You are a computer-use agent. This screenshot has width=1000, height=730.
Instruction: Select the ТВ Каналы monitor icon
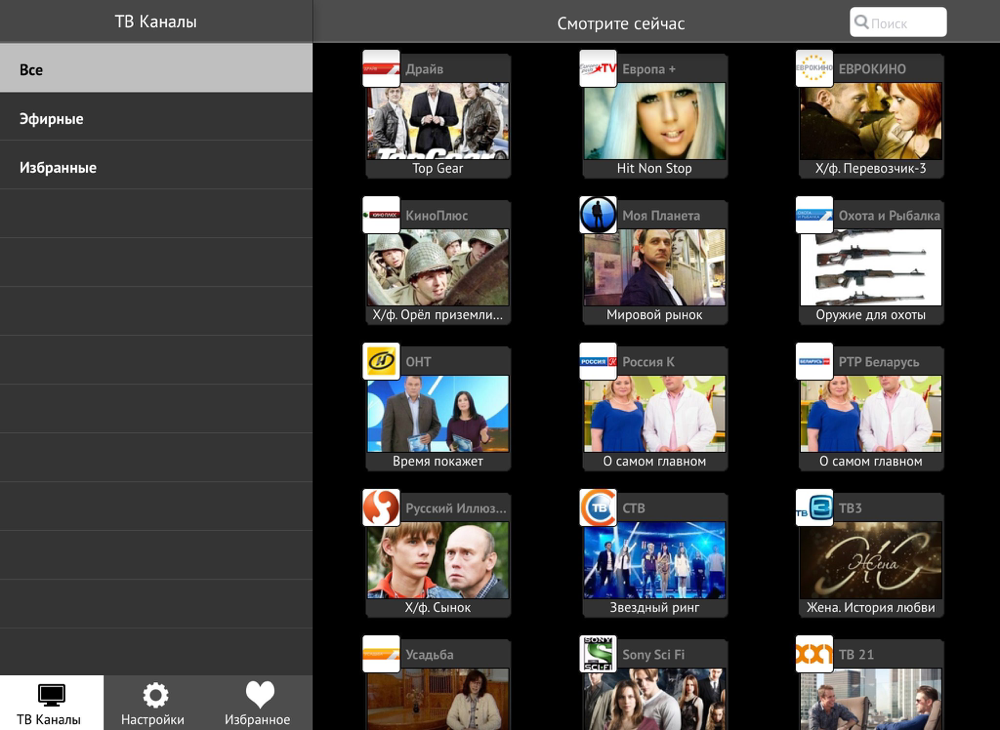[x=51, y=695]
